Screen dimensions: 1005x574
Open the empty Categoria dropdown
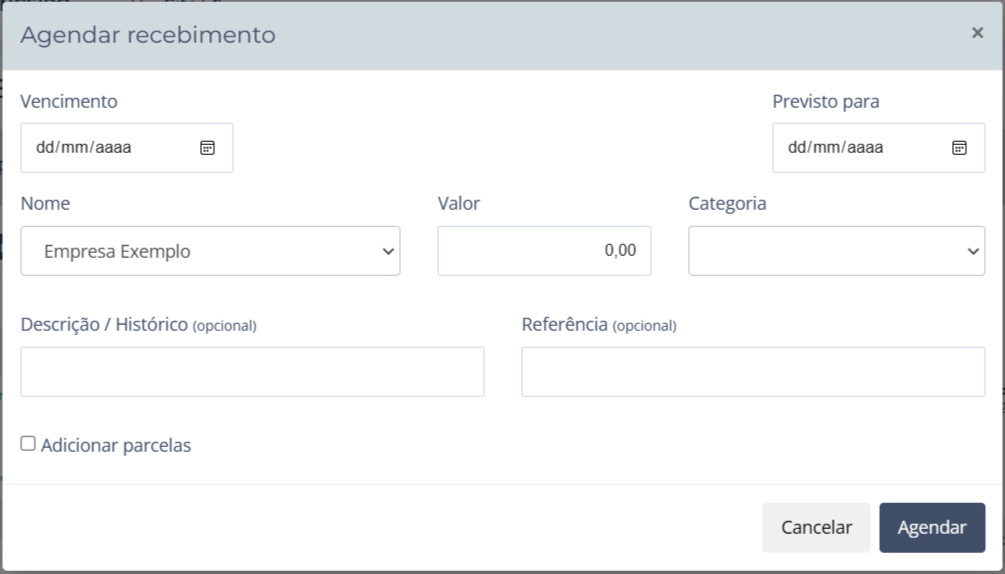click(x=836, y=251)
